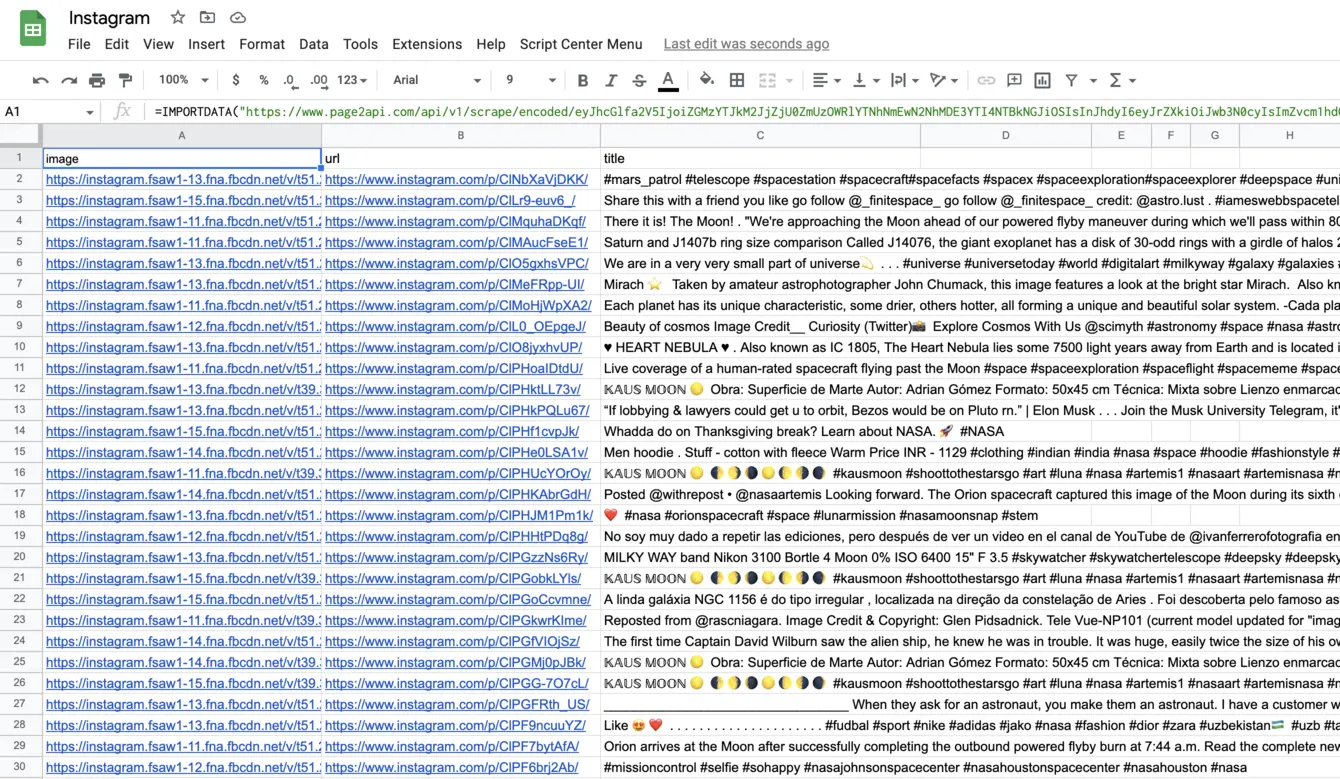The width and height of the screenshot is (1340, 779).
Task: Open the Extensions menu
Action: tap(427, 44)
